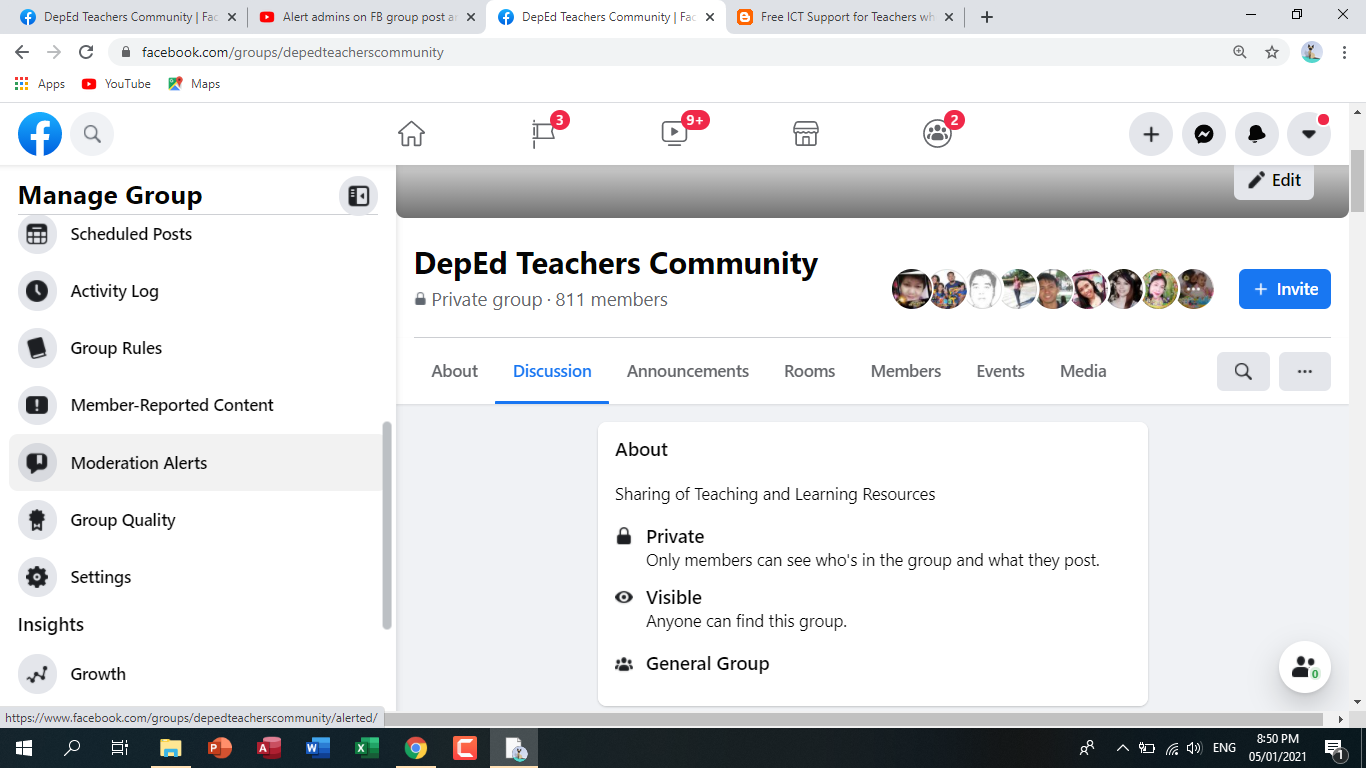Open the group more options ellipsis
Viewport: 1366px width, 768px height.
point(1305,371)
